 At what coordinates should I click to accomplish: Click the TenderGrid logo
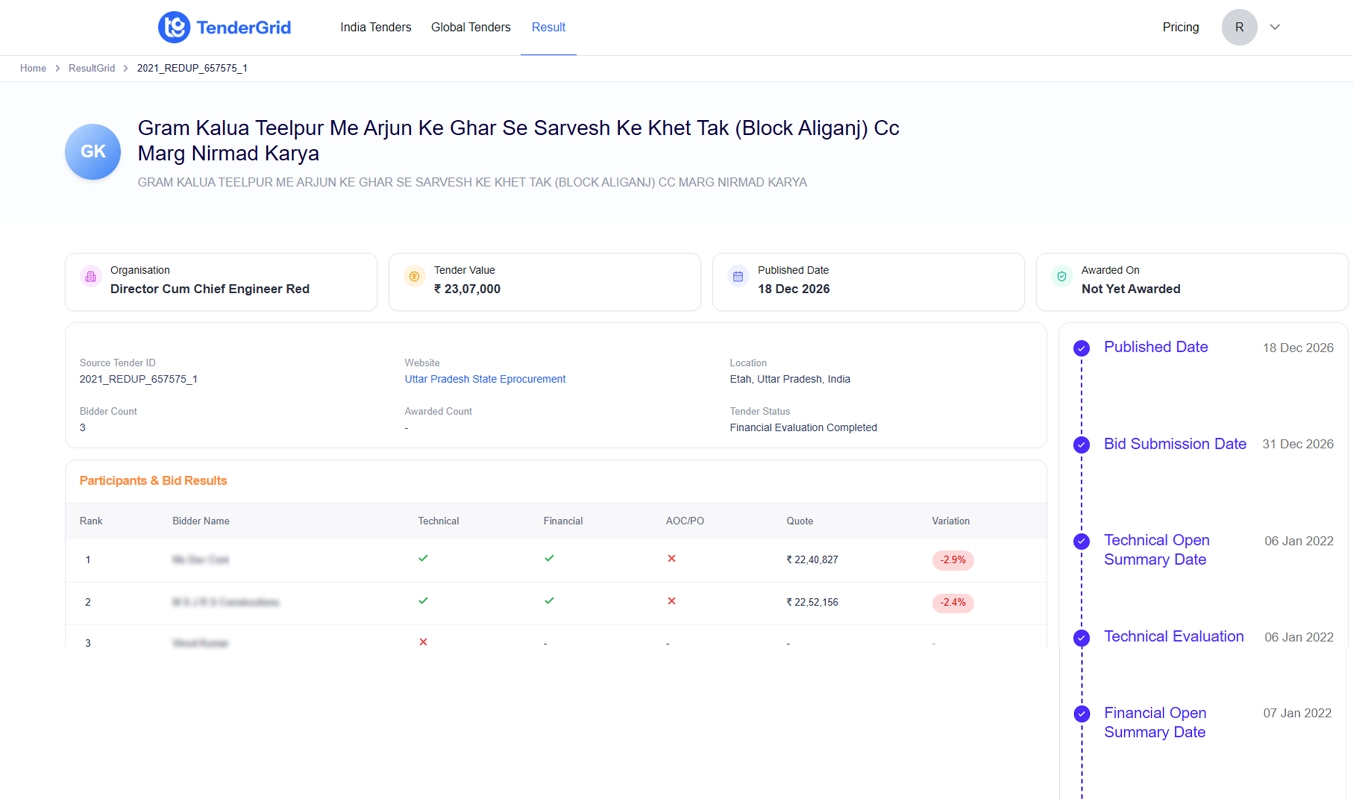[224, 27]
